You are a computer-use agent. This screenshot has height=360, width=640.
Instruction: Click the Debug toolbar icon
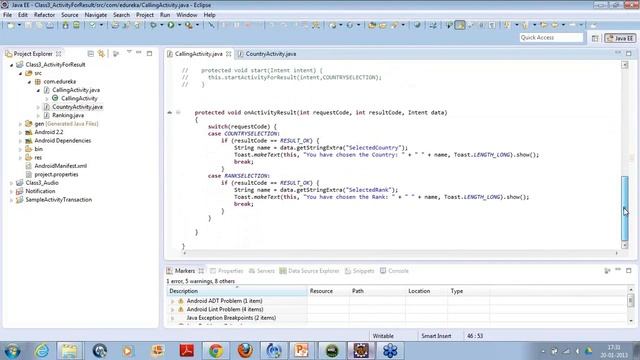[153, 25]
